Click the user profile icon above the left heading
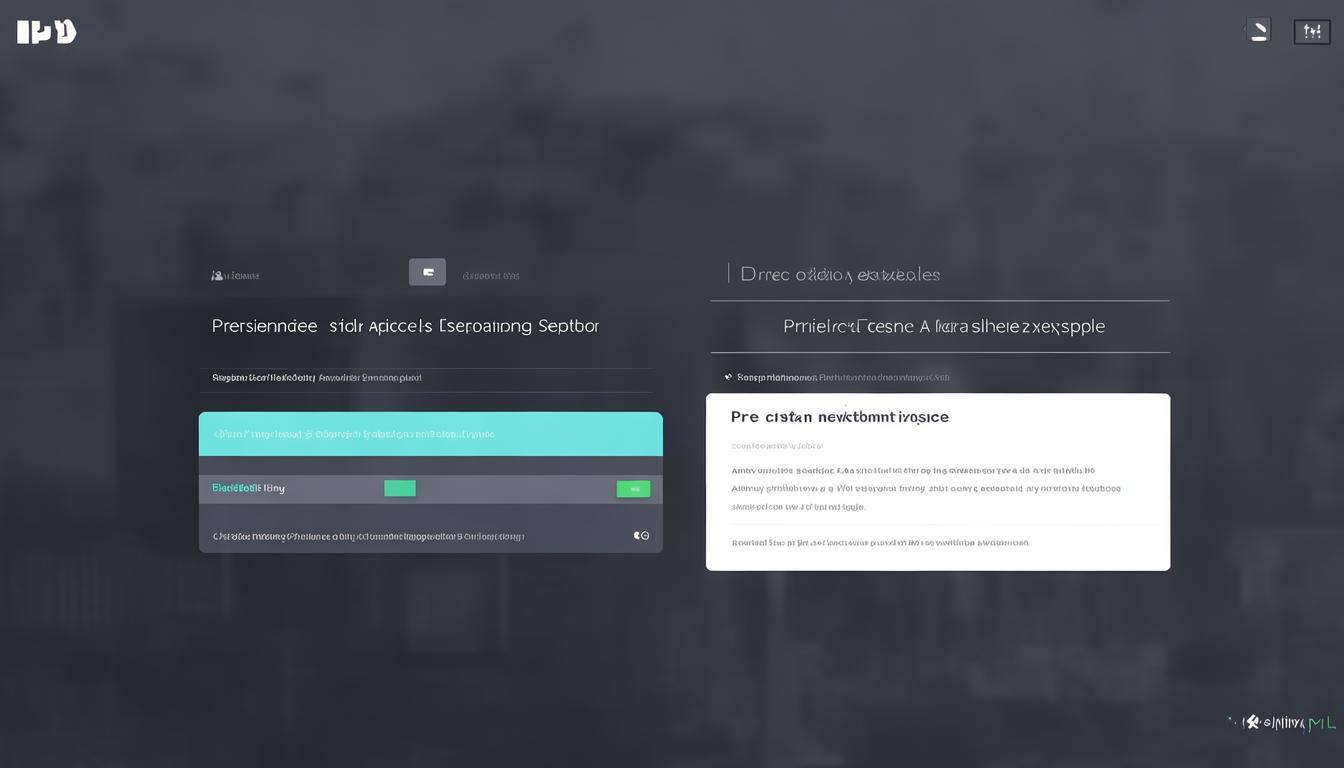This screenshot has height=768, width=1344. (217, 275)
